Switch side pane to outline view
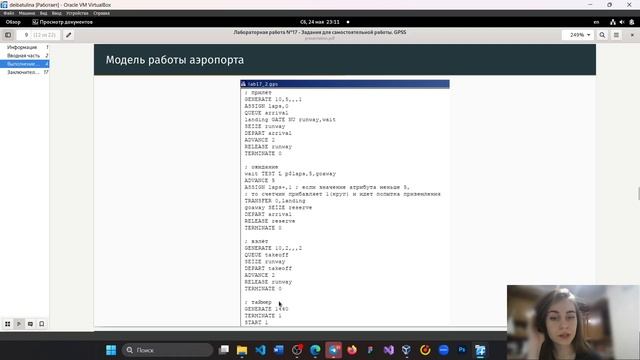640x360 pixels. click(19, 324)
